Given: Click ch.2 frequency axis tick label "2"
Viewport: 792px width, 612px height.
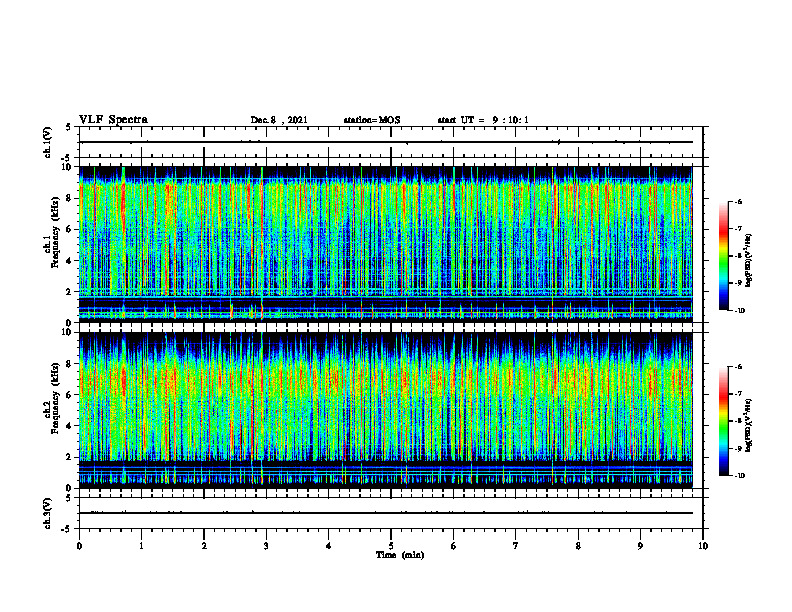Looking at the screenshot, I should [x=68, y=457].
